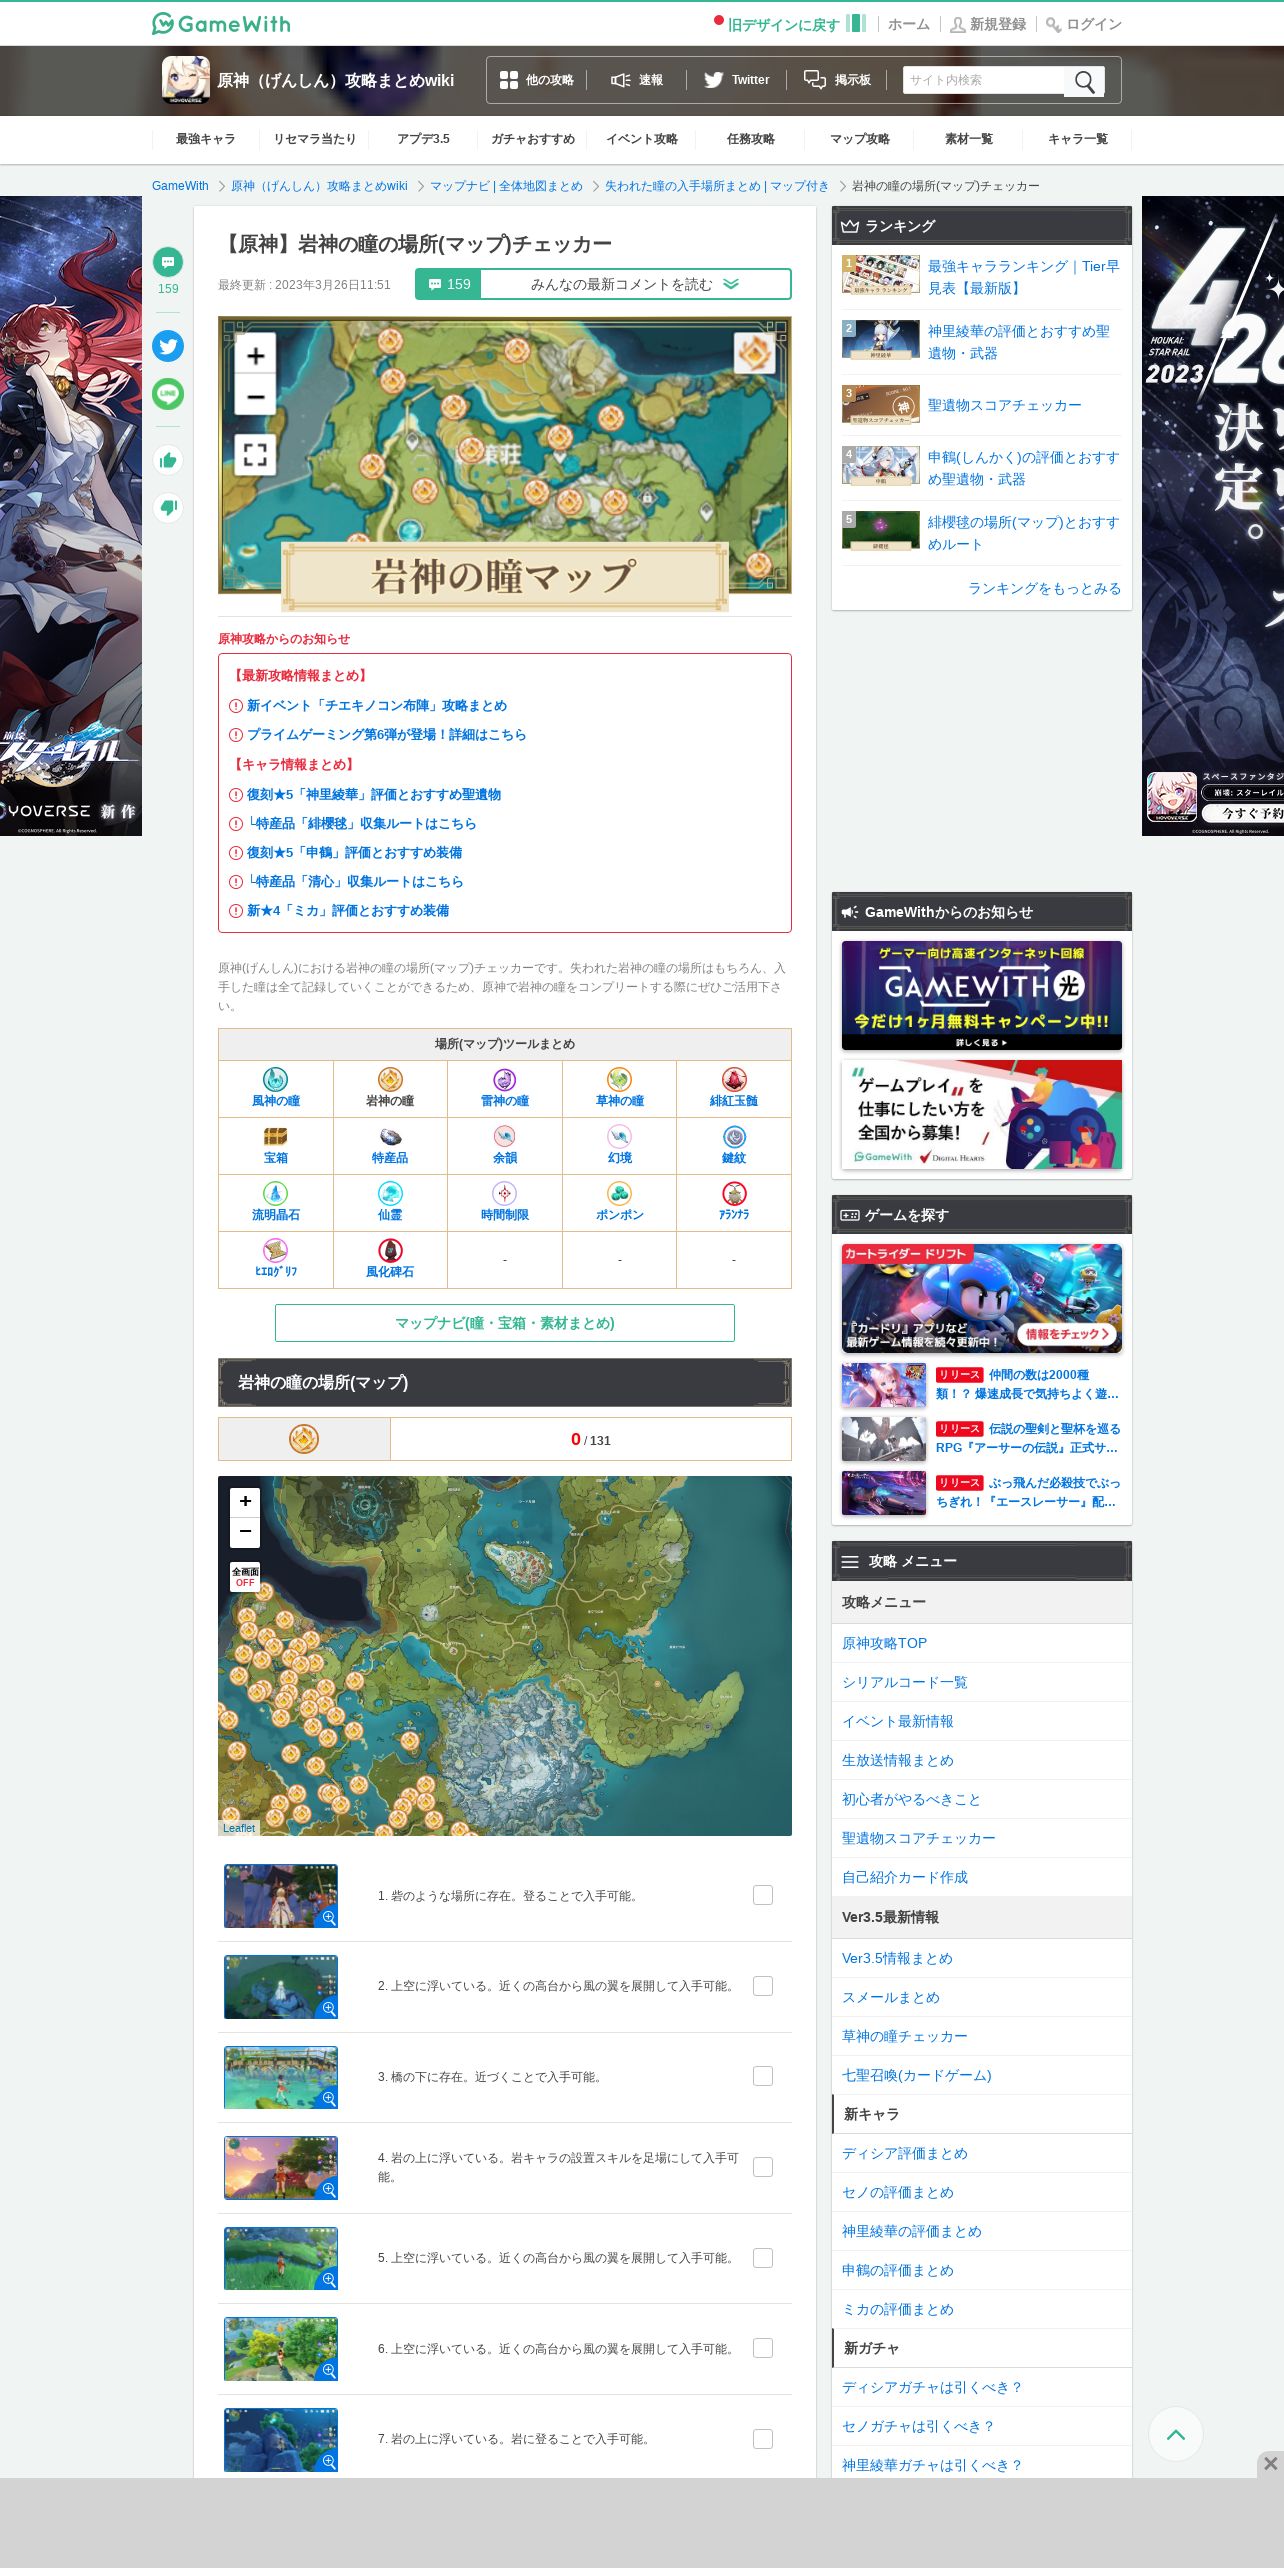Check off oculus number 4
This screenshot has height=2568, width=1284.
tap(763, 2167)
